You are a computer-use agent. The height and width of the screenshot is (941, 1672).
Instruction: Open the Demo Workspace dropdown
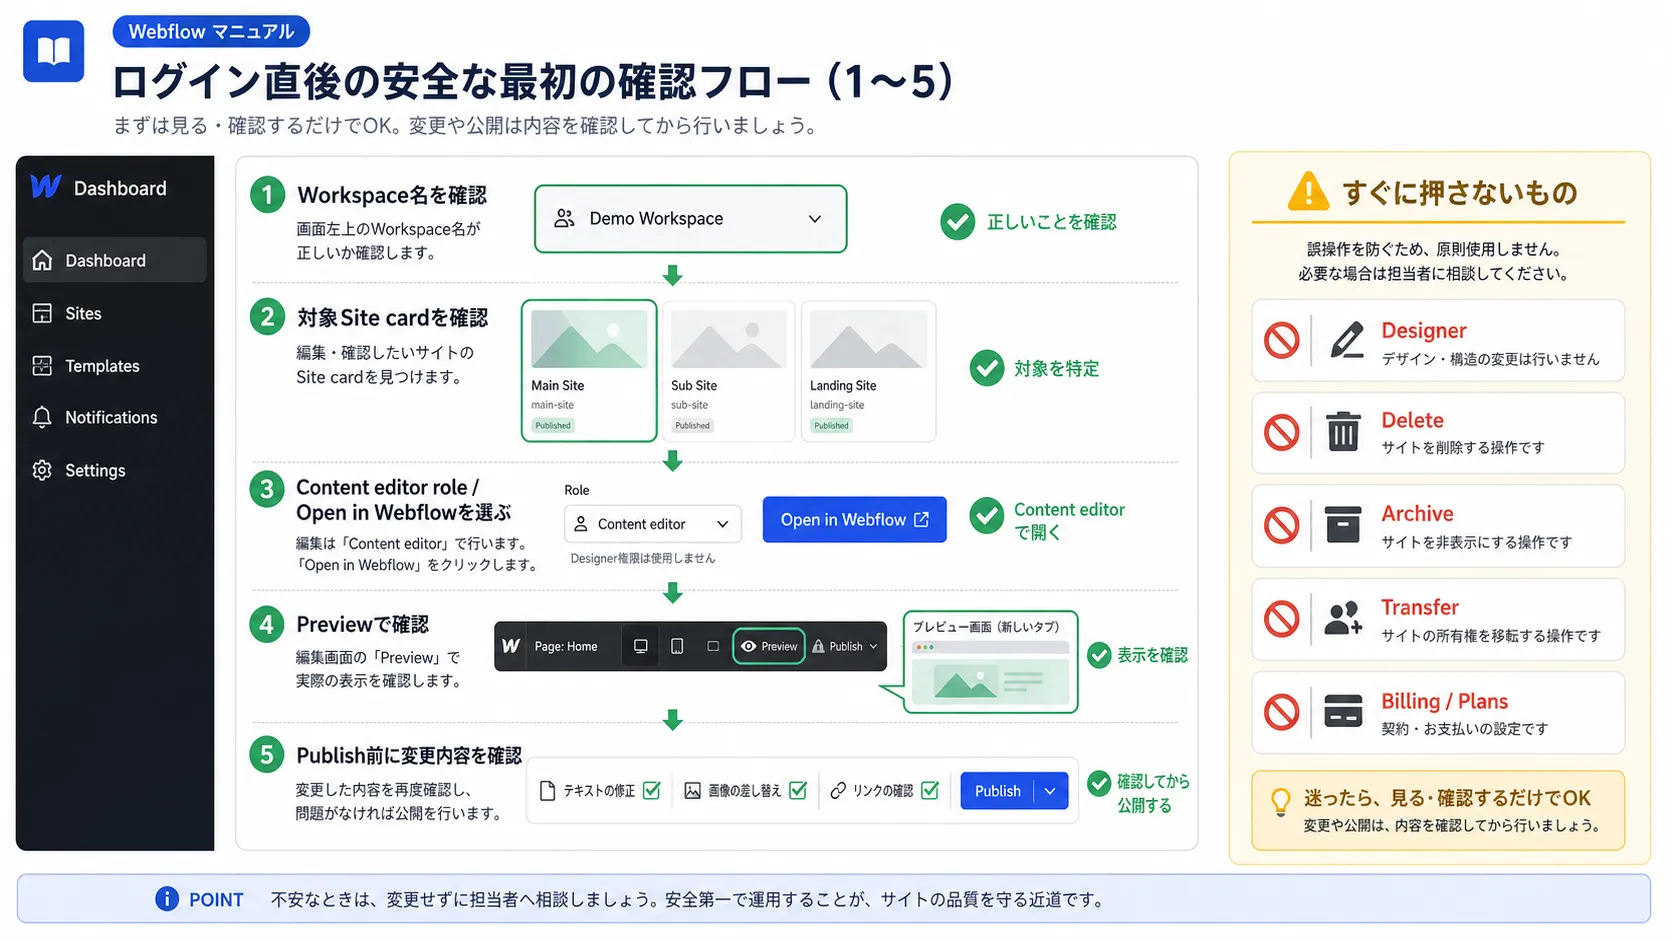[690, 218]
